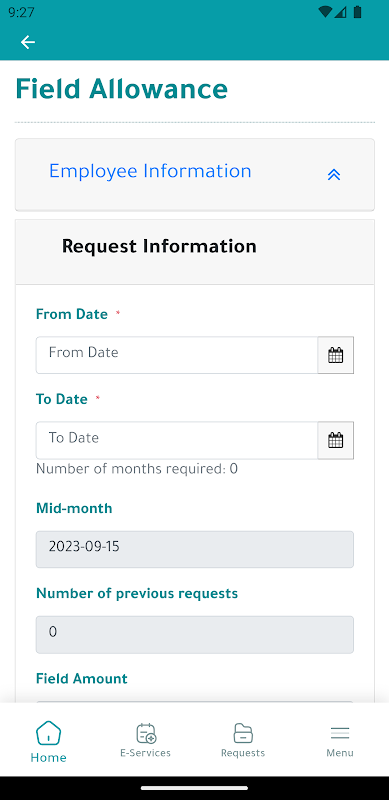
Task: Tap the Wi-Fi signal status icon
Action: (x=324, y=12)
